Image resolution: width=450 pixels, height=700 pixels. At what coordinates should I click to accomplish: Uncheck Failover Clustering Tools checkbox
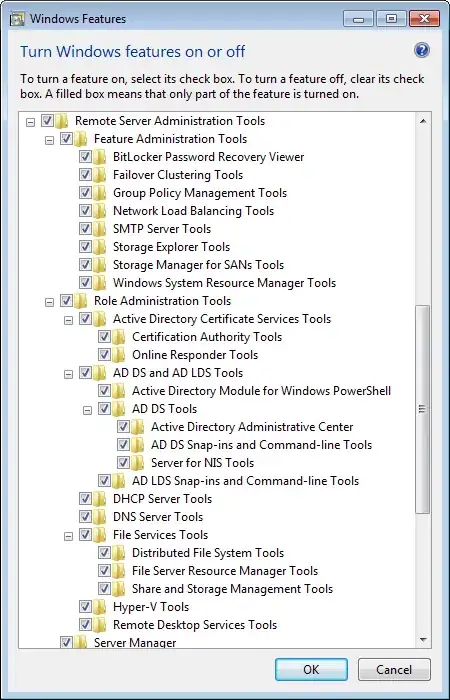click(85, 175)
